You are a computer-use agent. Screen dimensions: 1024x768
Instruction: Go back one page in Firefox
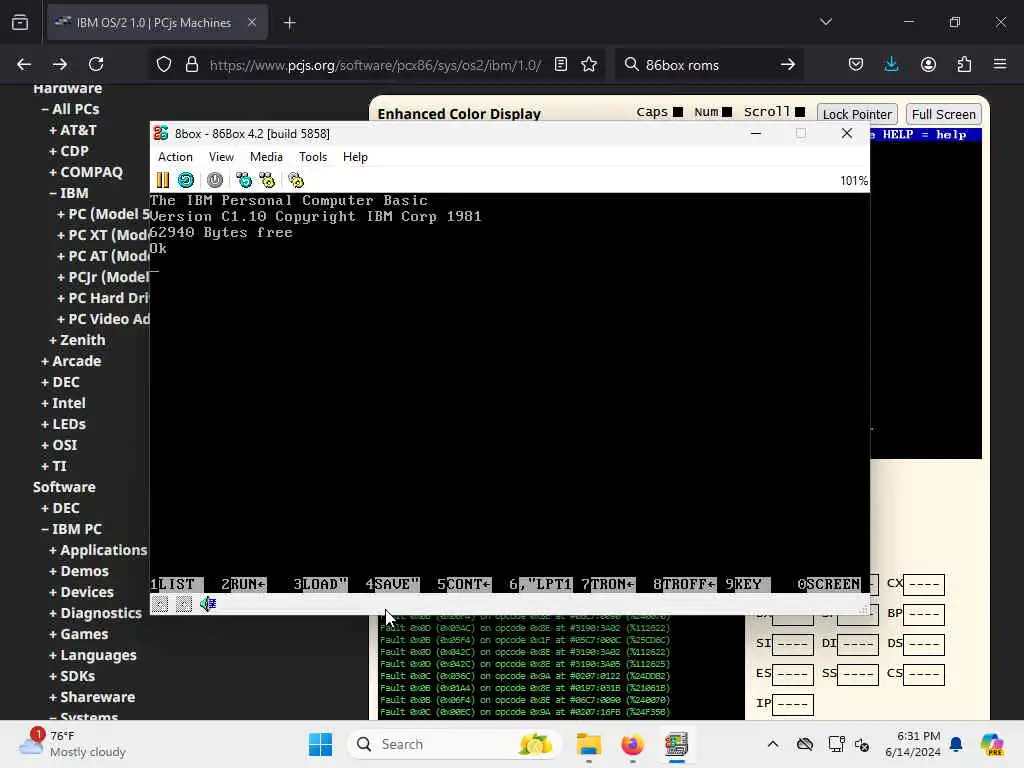pos(24,65)
